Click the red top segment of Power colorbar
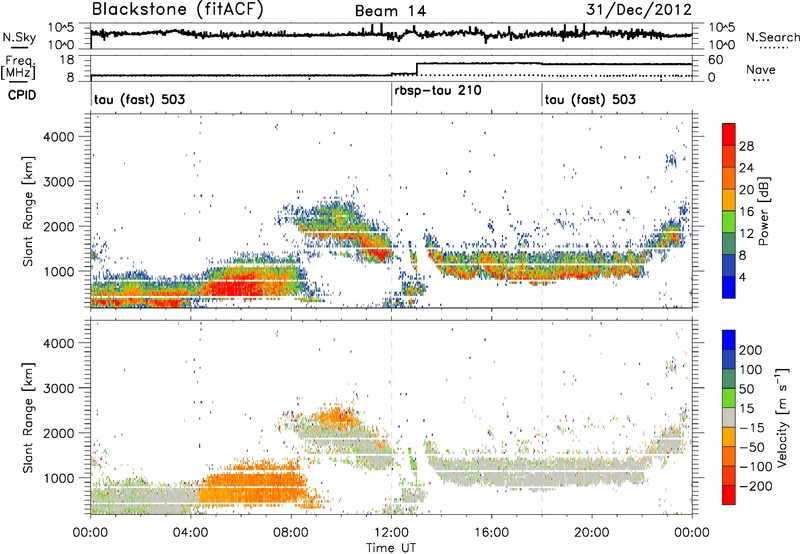The height and width of the screenshot is (554, 800). pyautogui.click(x=729, y=134)
